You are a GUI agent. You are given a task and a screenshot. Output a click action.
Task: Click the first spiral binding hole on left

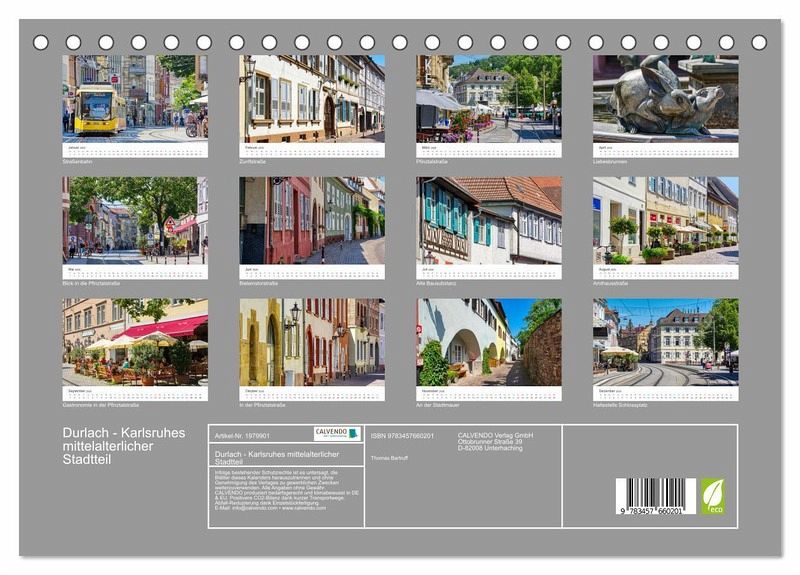point(41,42)
